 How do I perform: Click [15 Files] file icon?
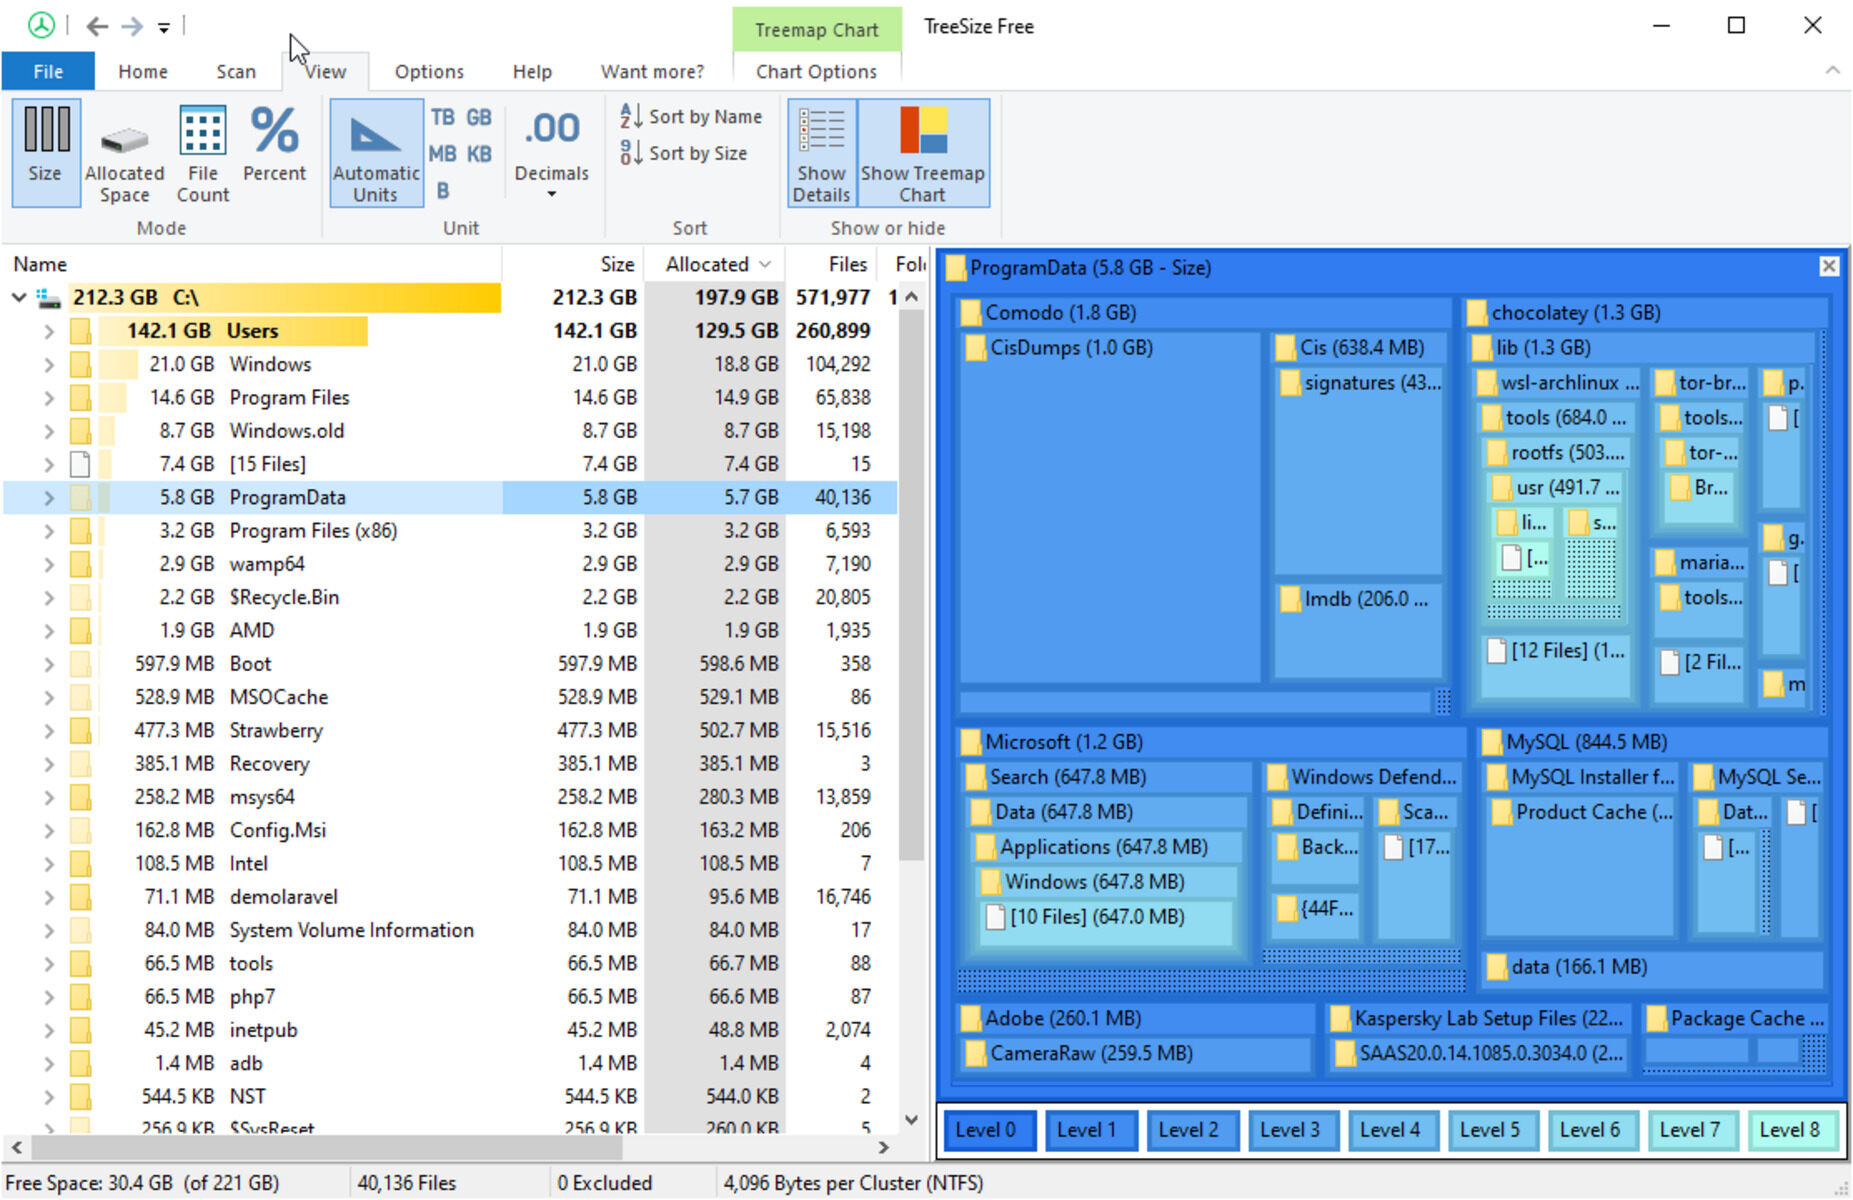pos(80,464)
